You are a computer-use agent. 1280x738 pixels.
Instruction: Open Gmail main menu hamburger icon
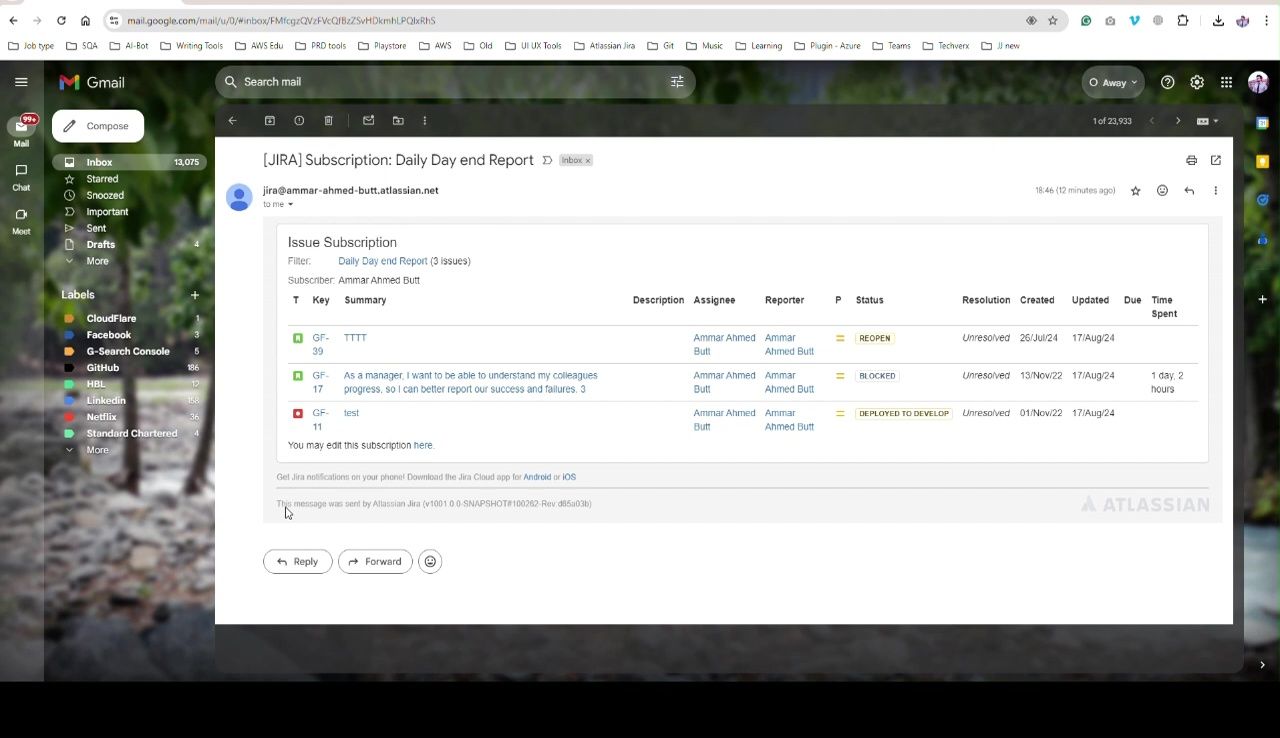(21, 82)
